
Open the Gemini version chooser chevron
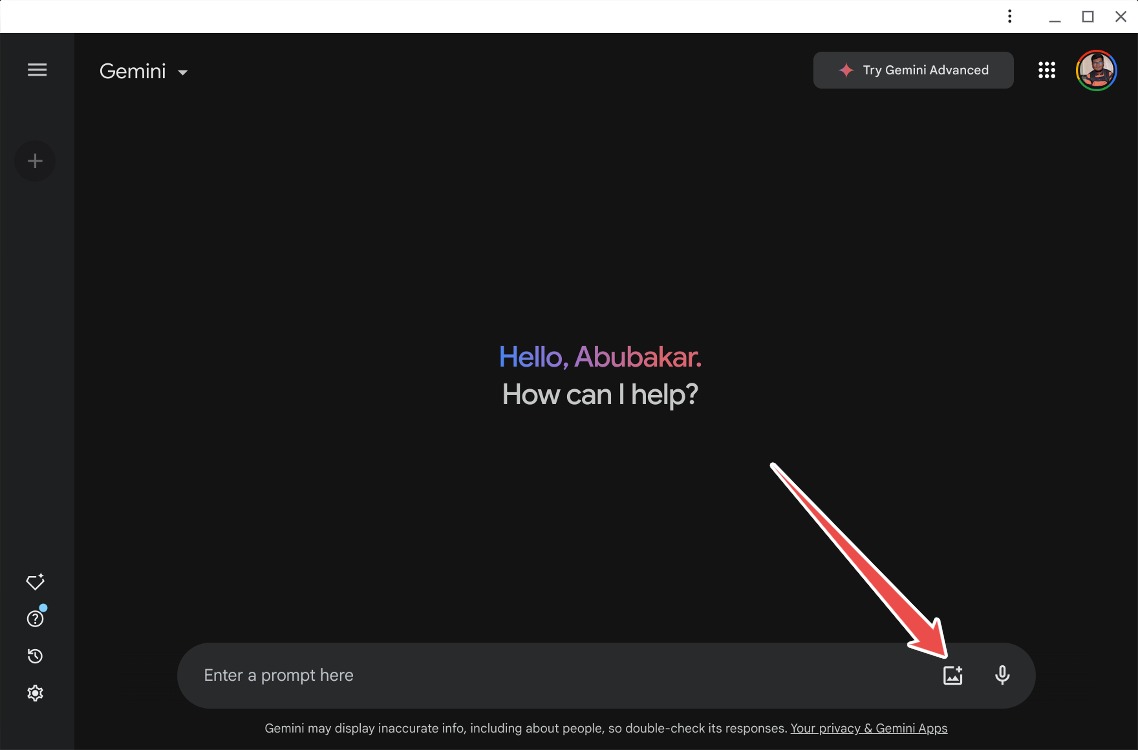click(x=182, y=72)
